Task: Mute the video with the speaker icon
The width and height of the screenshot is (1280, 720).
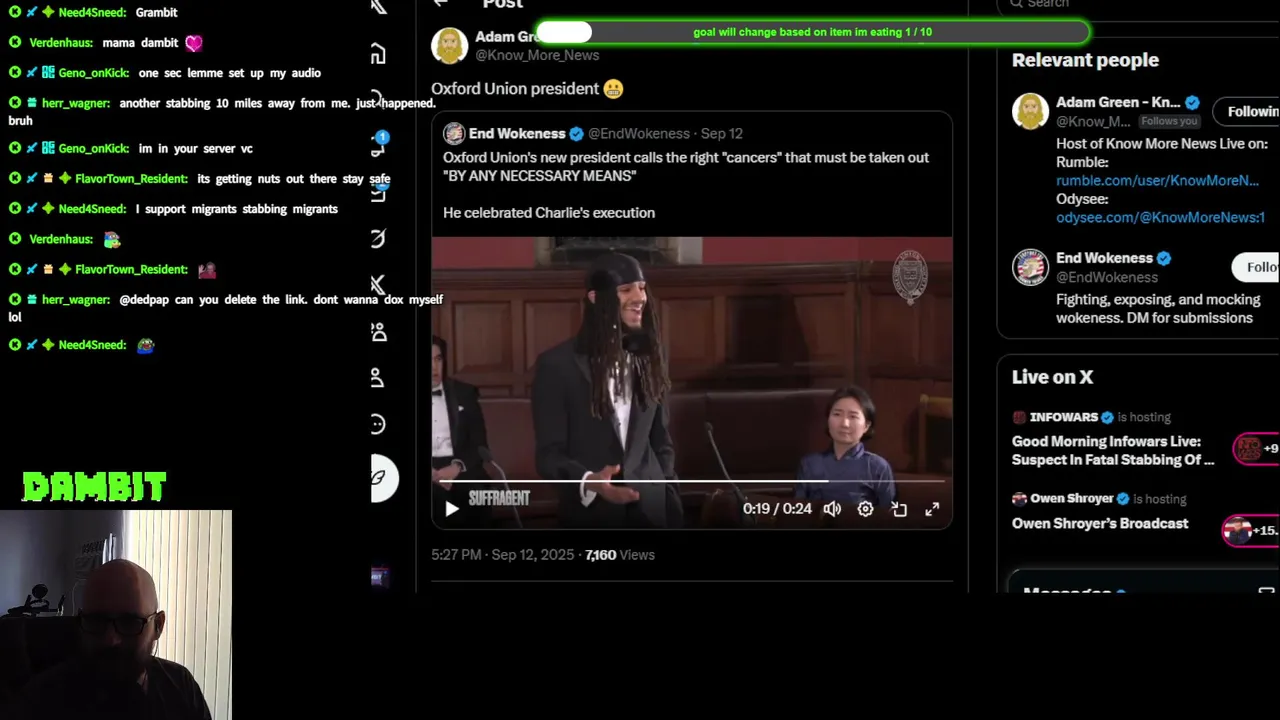Action: (832, 509)
